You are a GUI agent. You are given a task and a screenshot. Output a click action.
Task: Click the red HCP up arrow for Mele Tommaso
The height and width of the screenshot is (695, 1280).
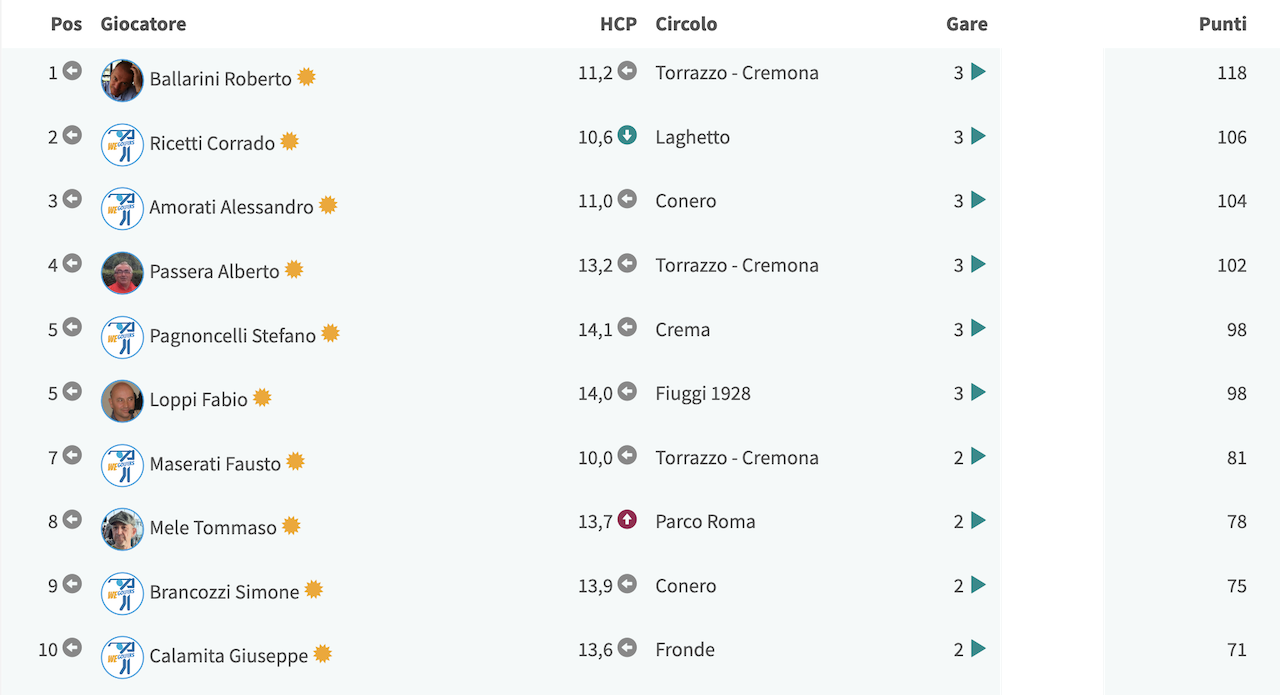click(627, 520)
